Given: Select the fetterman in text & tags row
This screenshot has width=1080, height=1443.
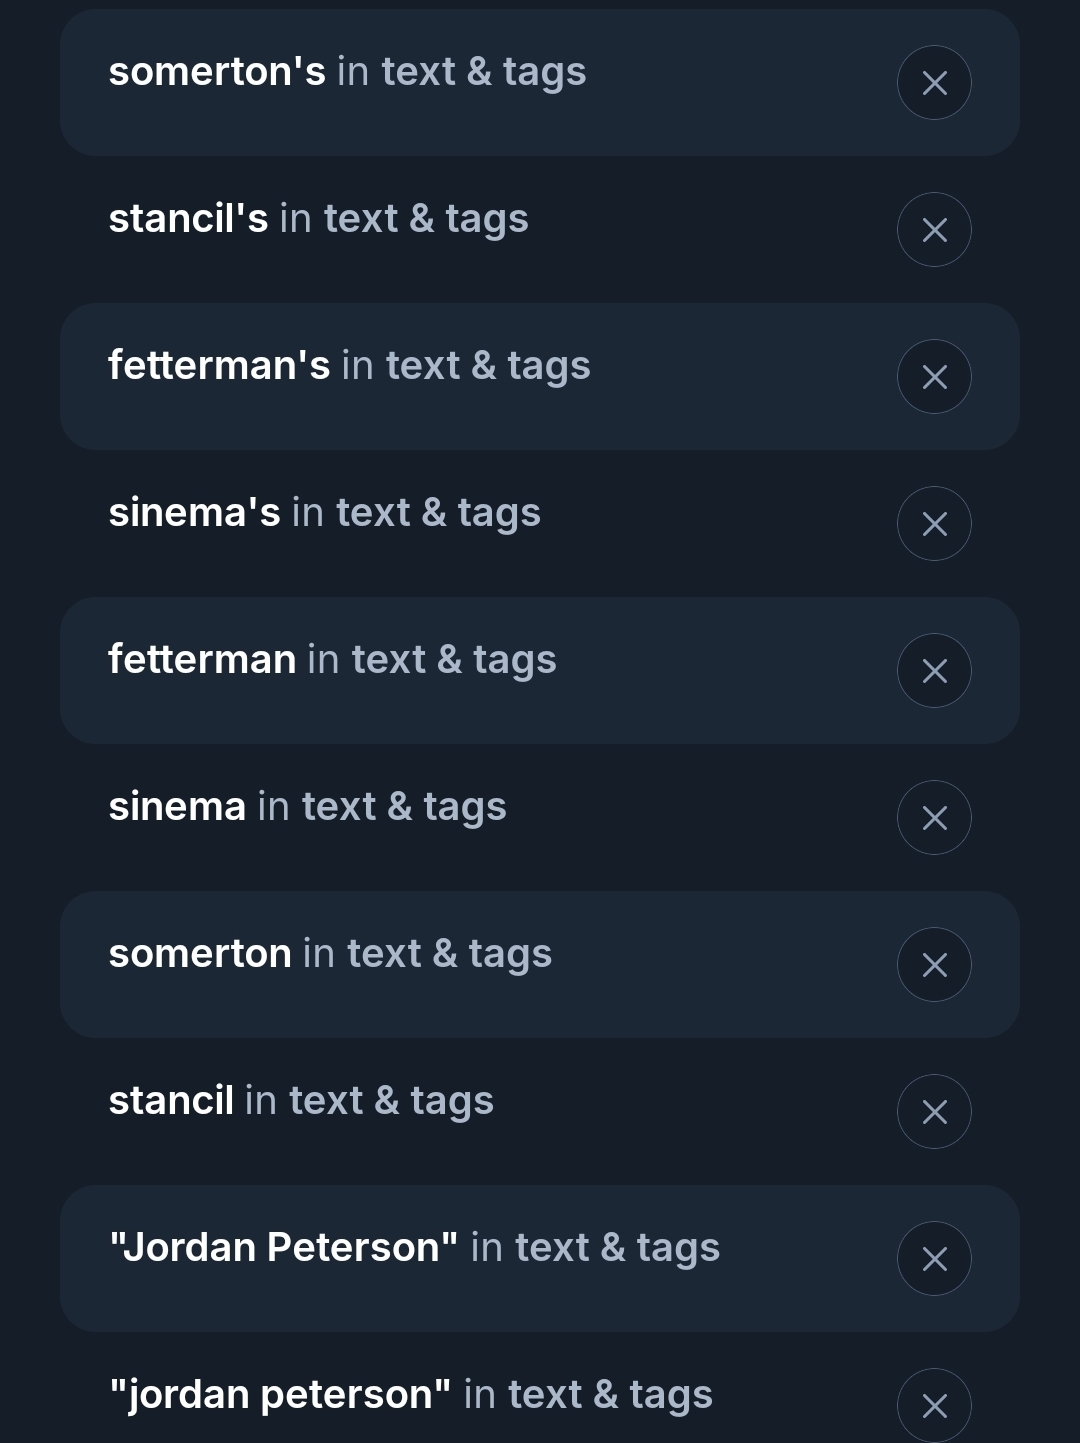Looking at the screenshot, I should pyautogui.click(x=332, y=660).
